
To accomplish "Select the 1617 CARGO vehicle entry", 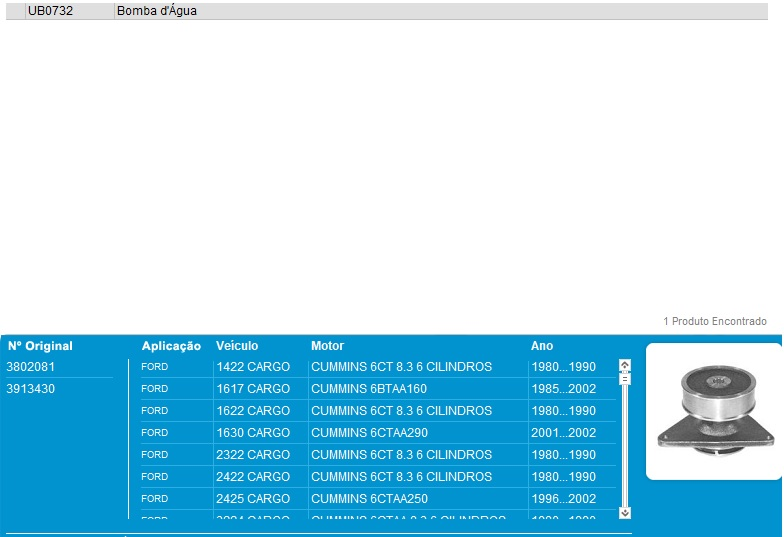I will 253,389.
